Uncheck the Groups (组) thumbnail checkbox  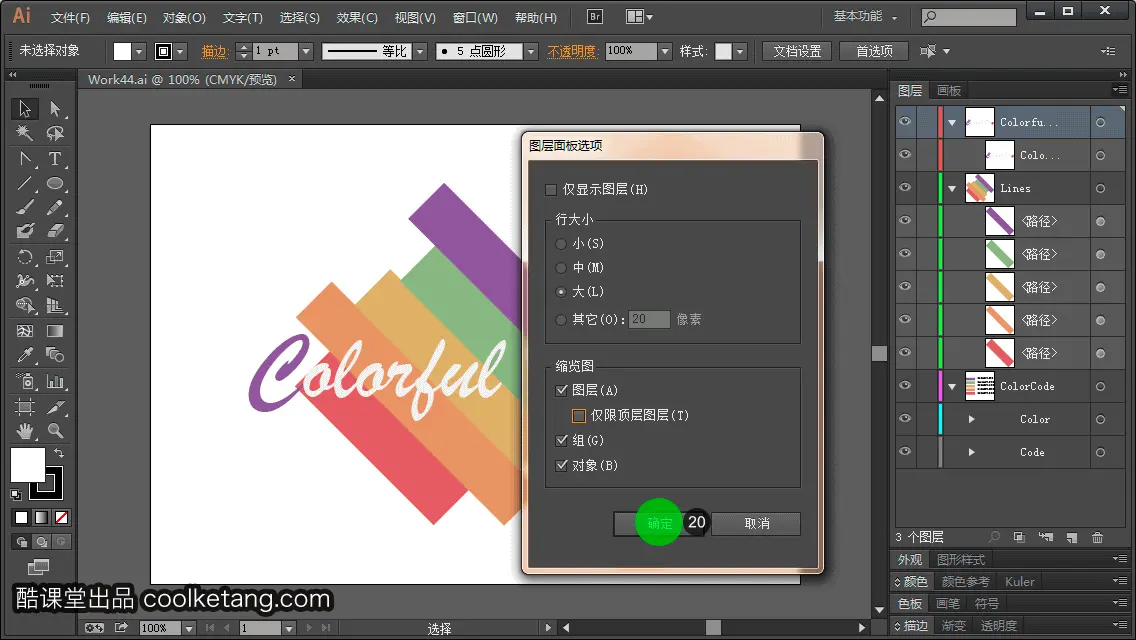point(561,440)
